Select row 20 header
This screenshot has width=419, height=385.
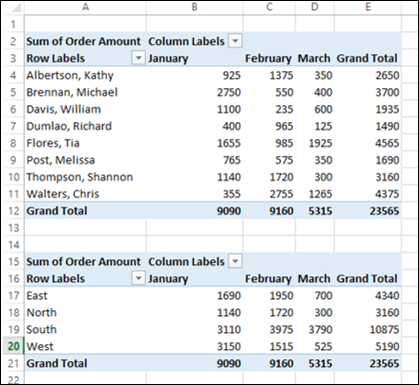click(13, 346)
